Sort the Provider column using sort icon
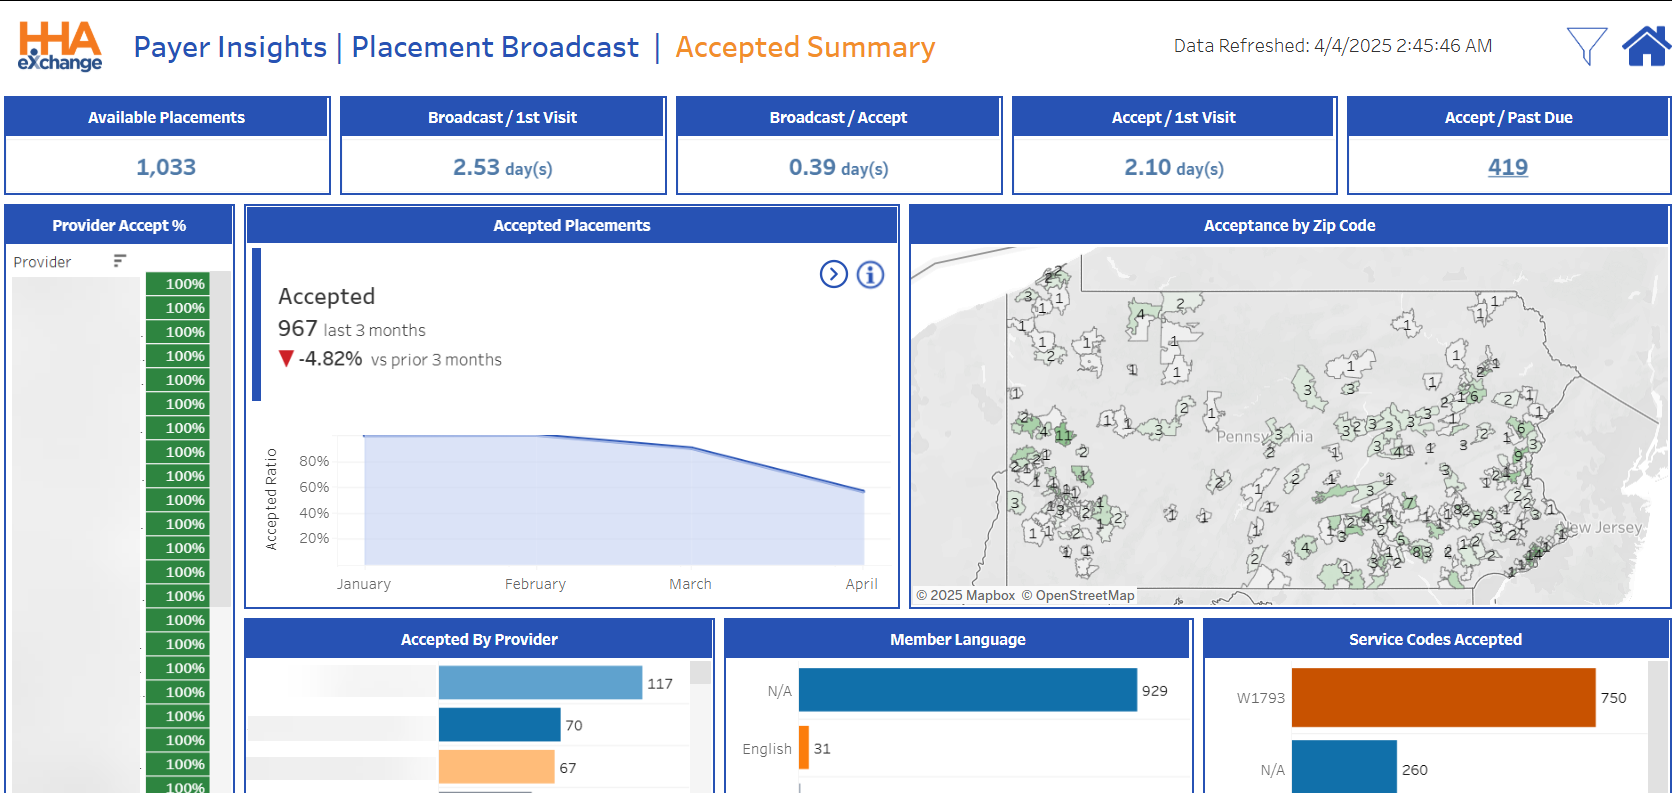The height and width of the screenshot is (793, 1672). pos(120,261)
